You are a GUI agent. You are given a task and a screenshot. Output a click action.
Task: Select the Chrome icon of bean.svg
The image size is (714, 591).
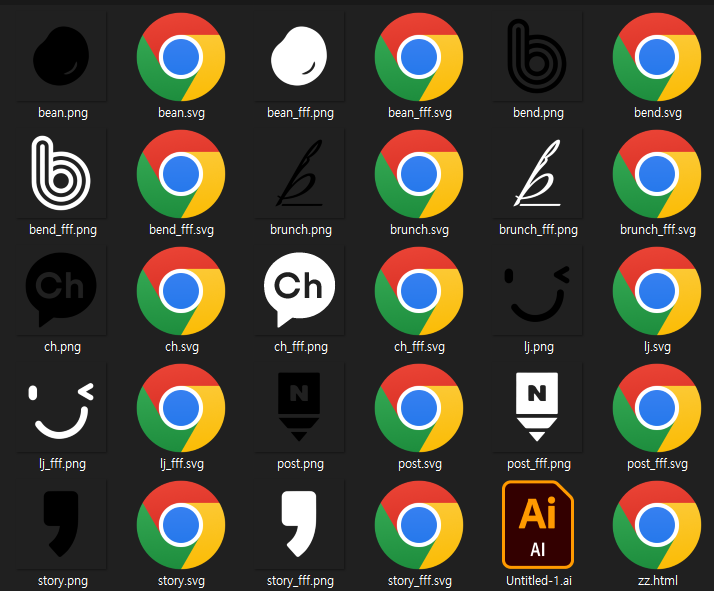(181, 57)
